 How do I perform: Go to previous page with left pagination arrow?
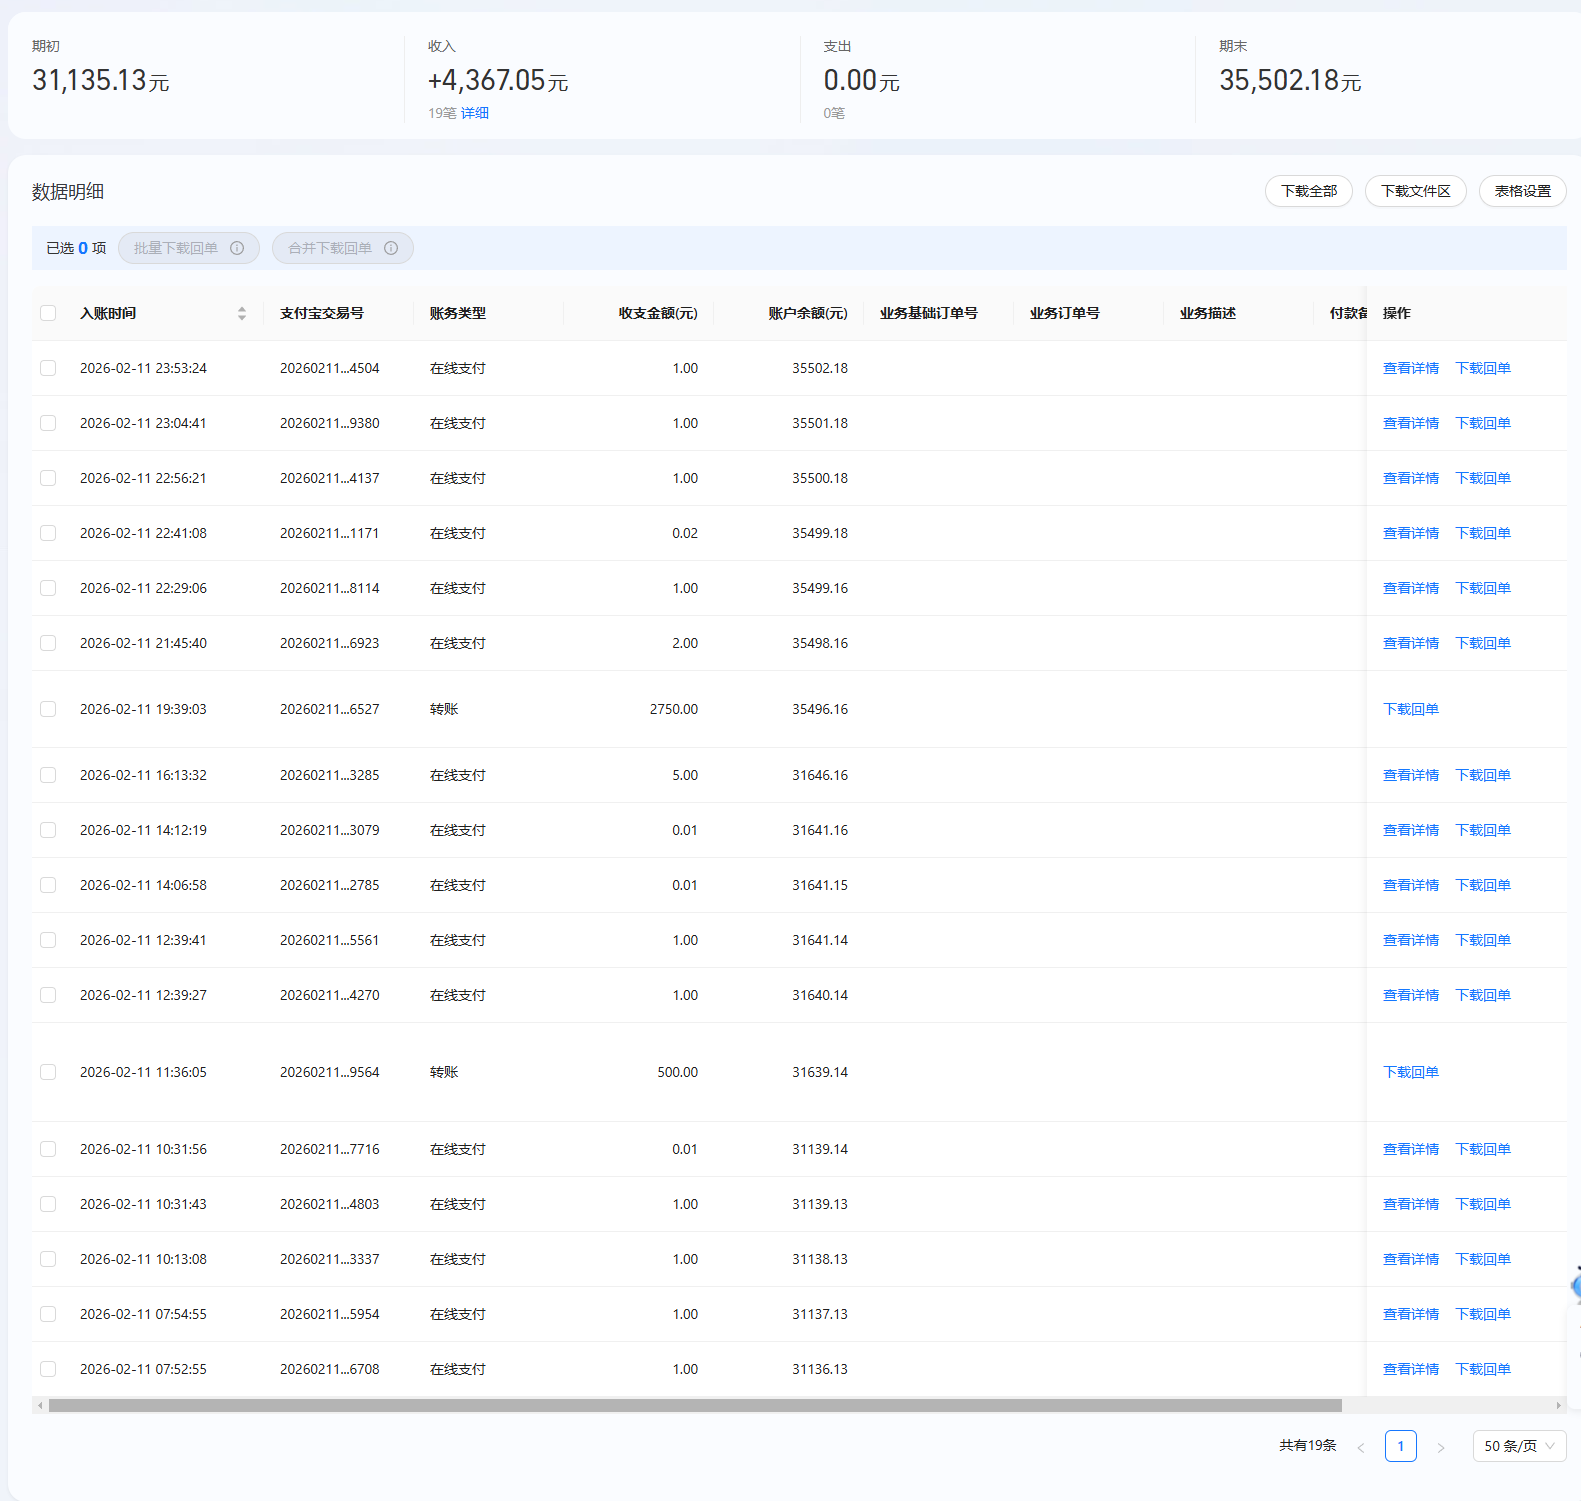1360,1447
